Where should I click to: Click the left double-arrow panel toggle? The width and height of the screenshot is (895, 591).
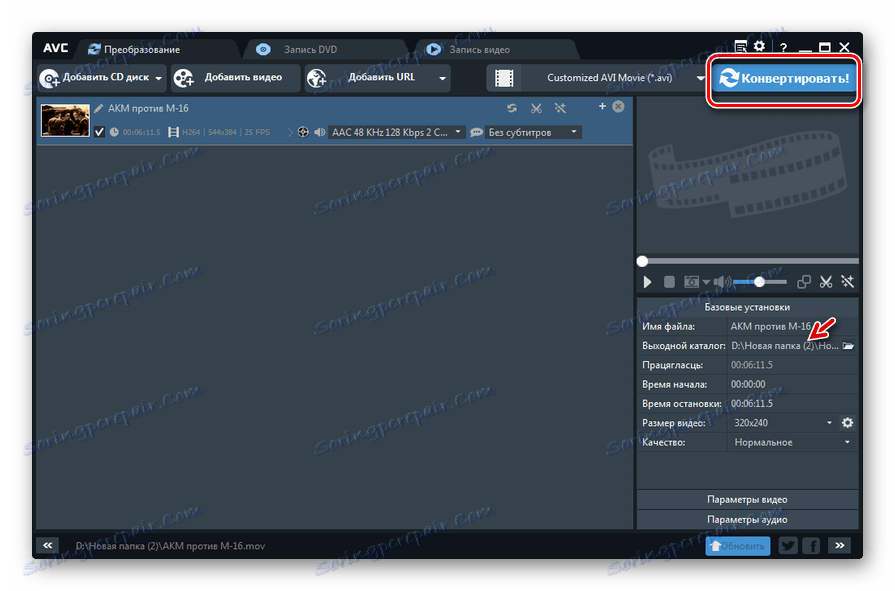tap(47, 545)
